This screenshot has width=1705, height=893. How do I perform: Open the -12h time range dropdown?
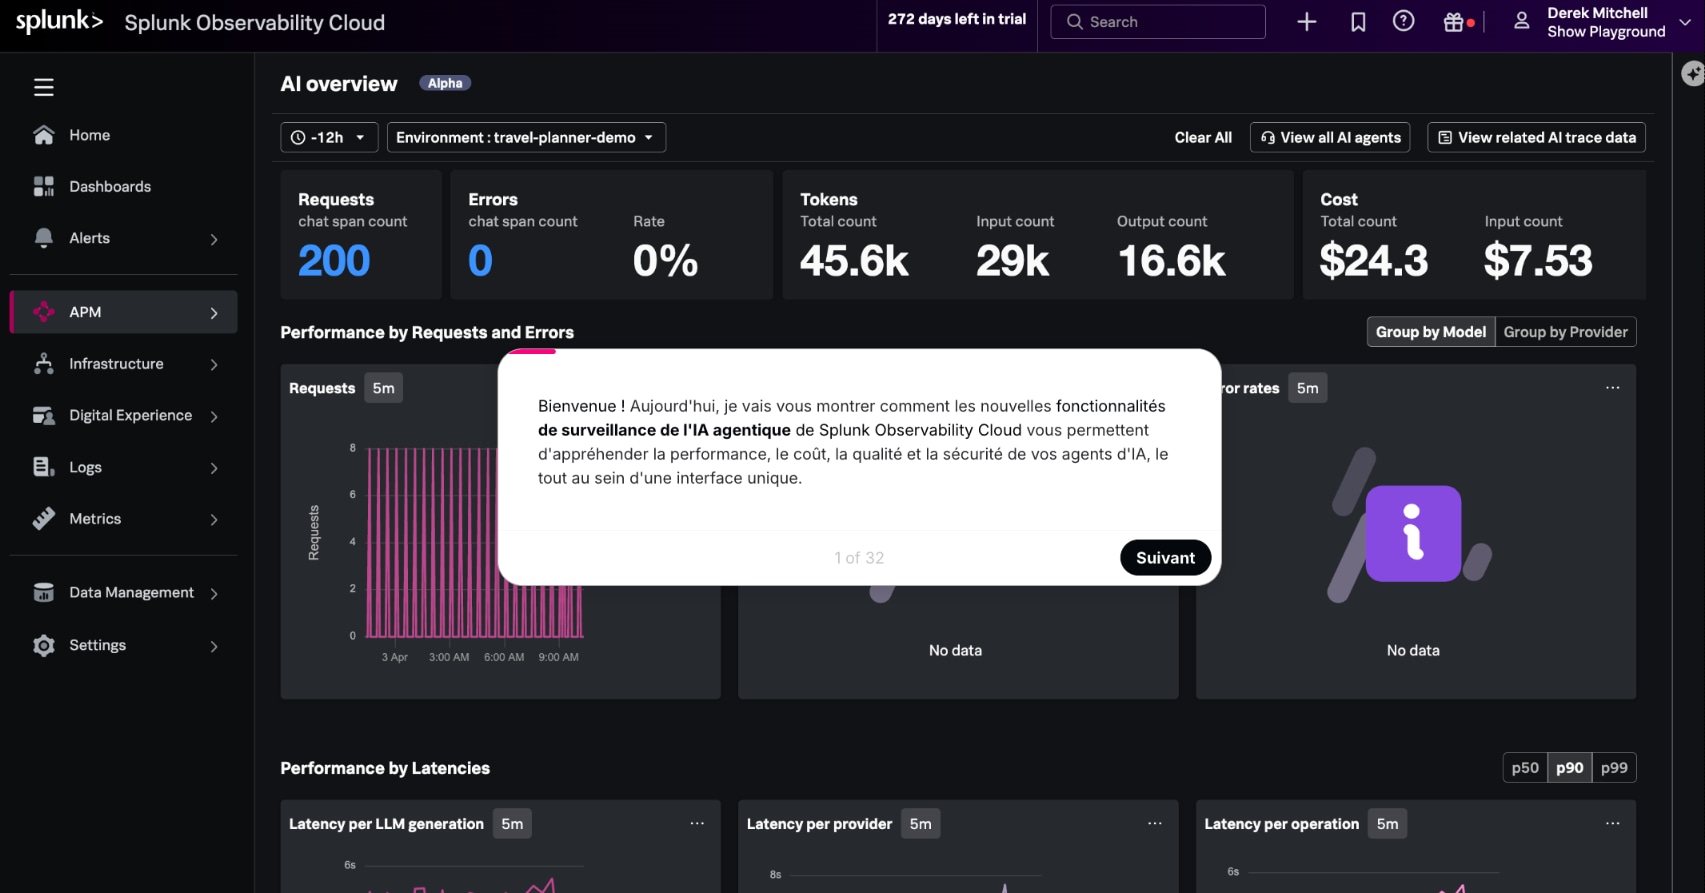point(329,138)
